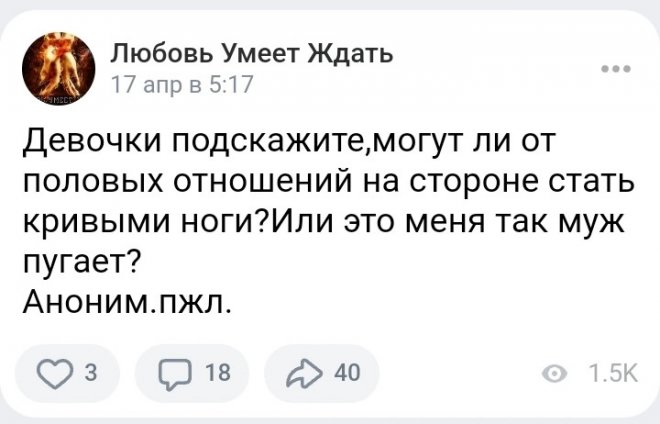Click the comment count number 18
660x424 pixels.
(218, 372)
